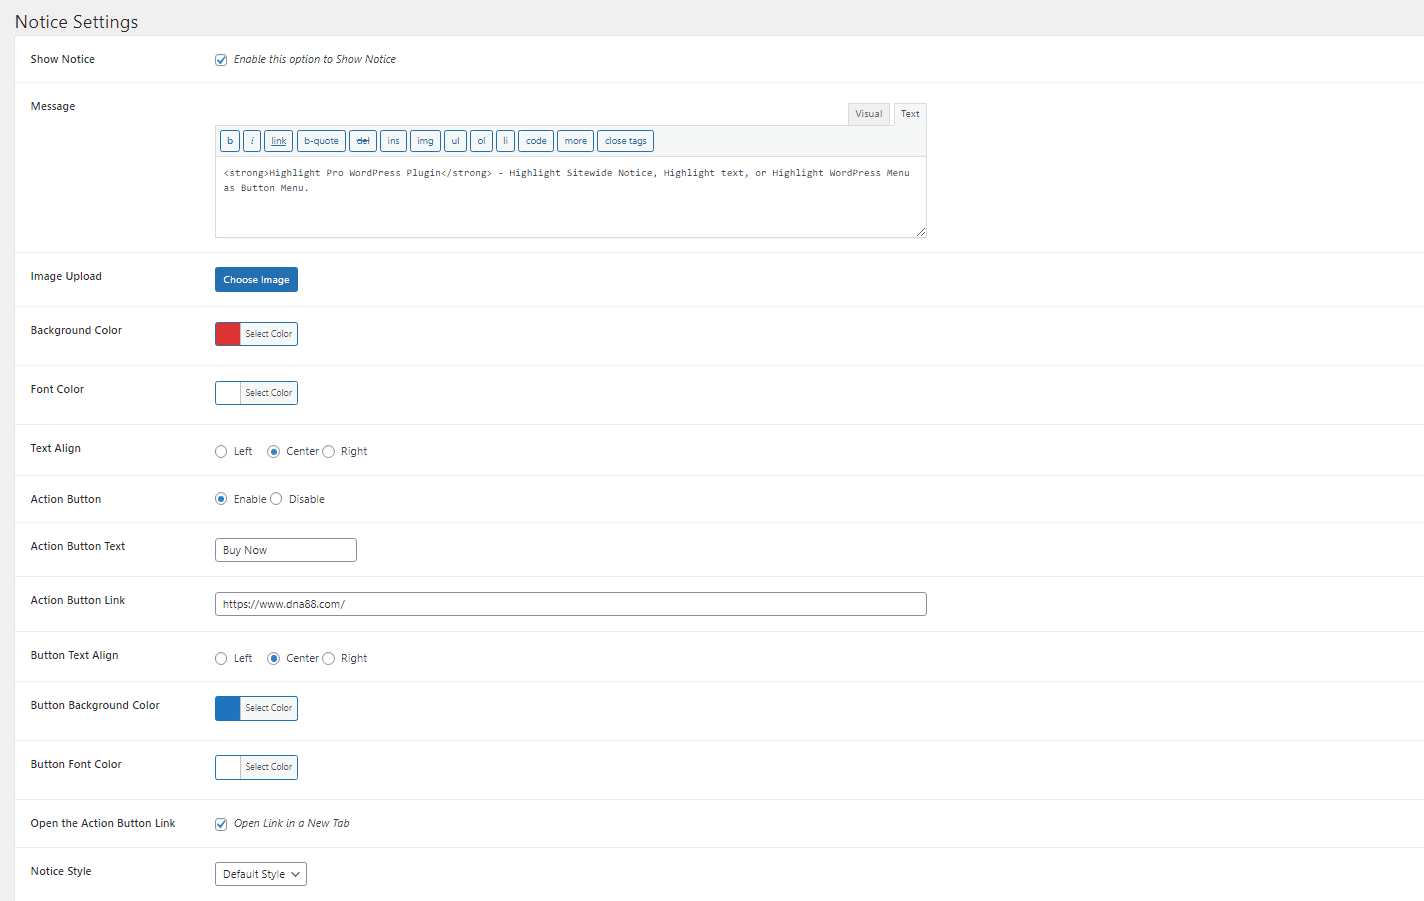Viewport: 1424px width, 901px height.
Task: Click the 'more' quicktag button
Action: point(575,141)
